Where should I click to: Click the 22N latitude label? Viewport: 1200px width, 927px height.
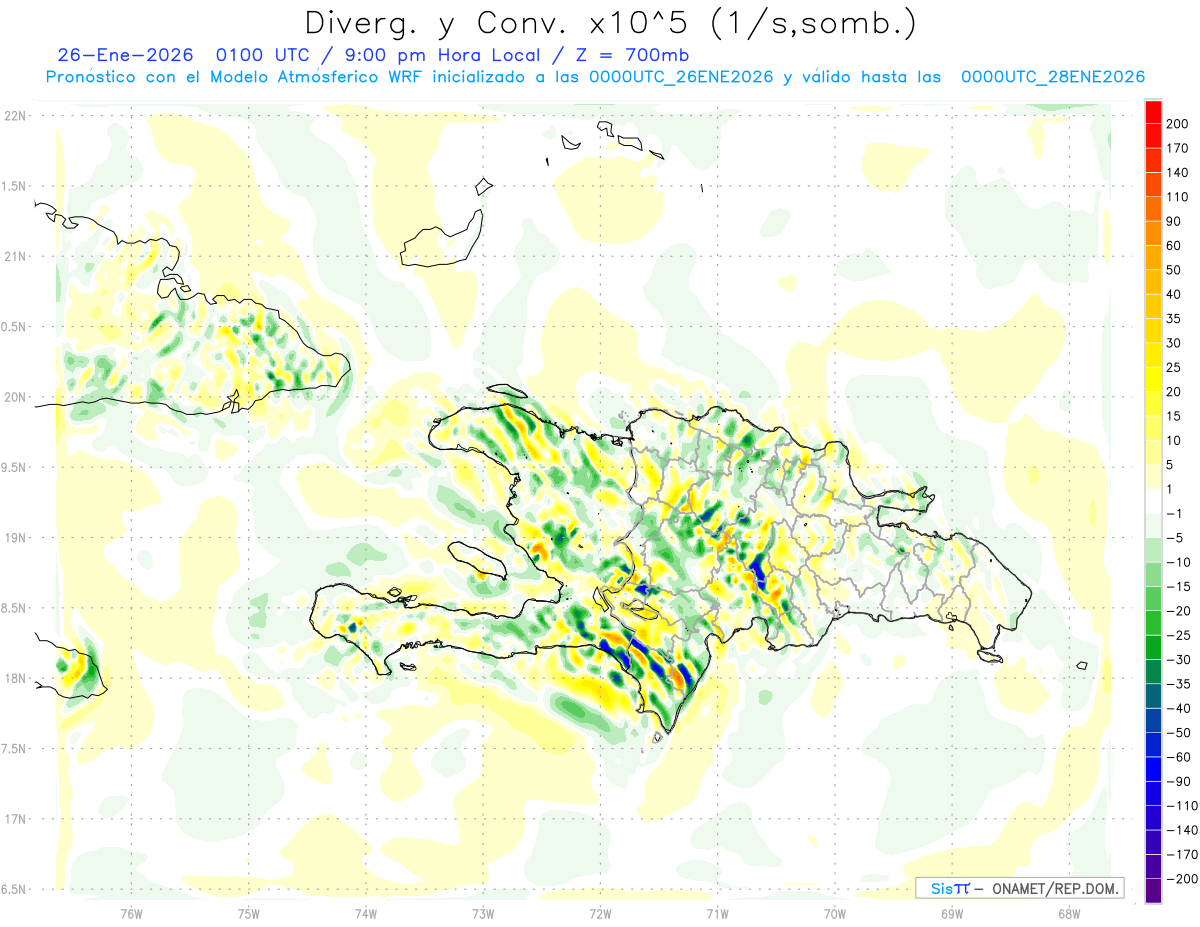(x=14, y=116)
